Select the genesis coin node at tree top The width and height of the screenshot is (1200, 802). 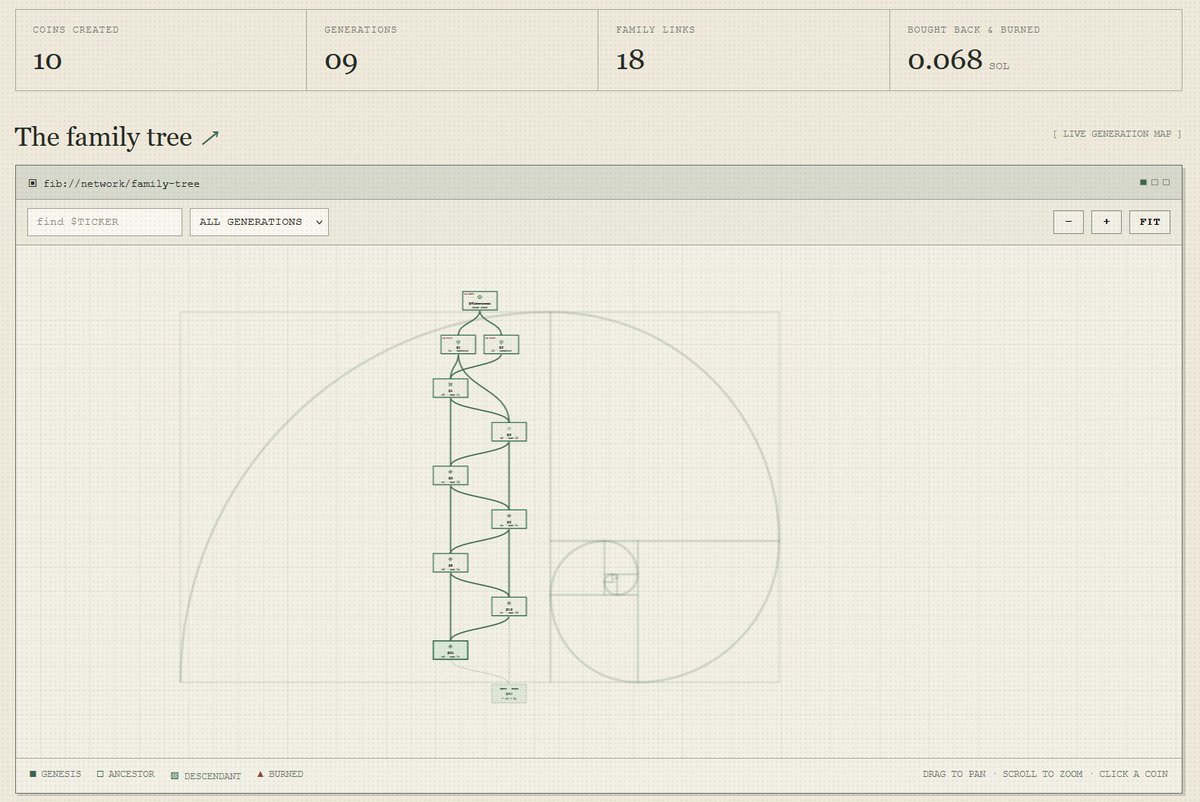(x=480, y=300)
